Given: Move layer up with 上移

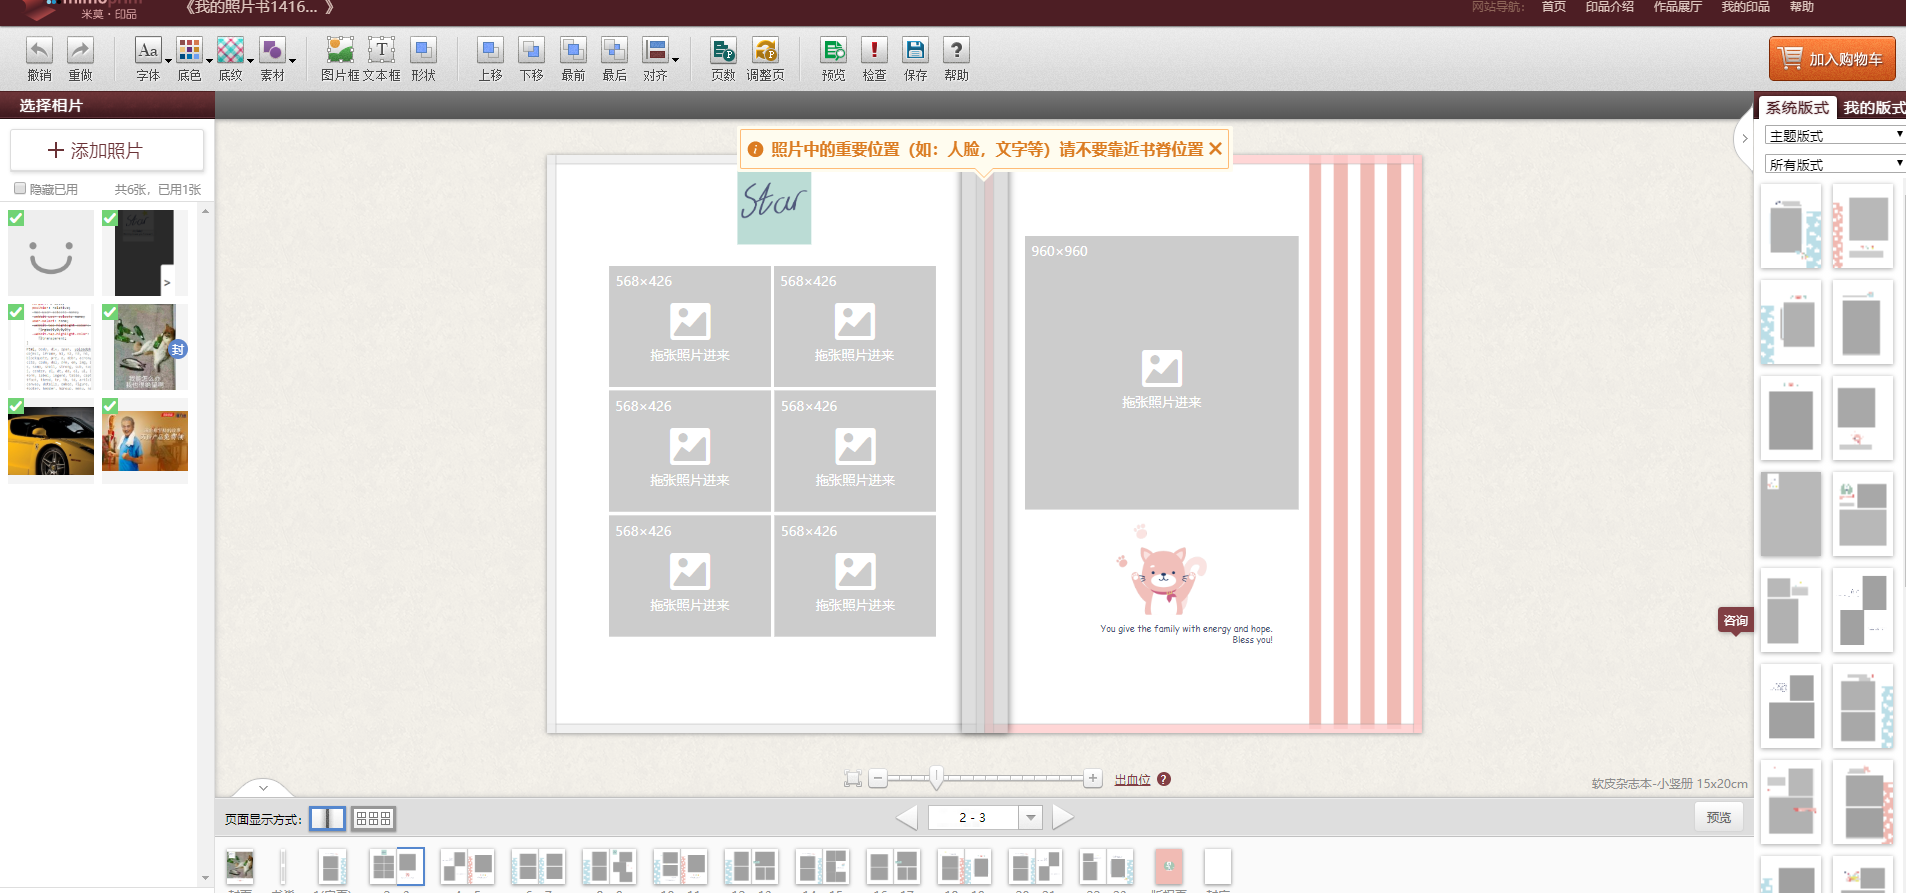Looking at the screenshot, I should [x=490, y=59].
